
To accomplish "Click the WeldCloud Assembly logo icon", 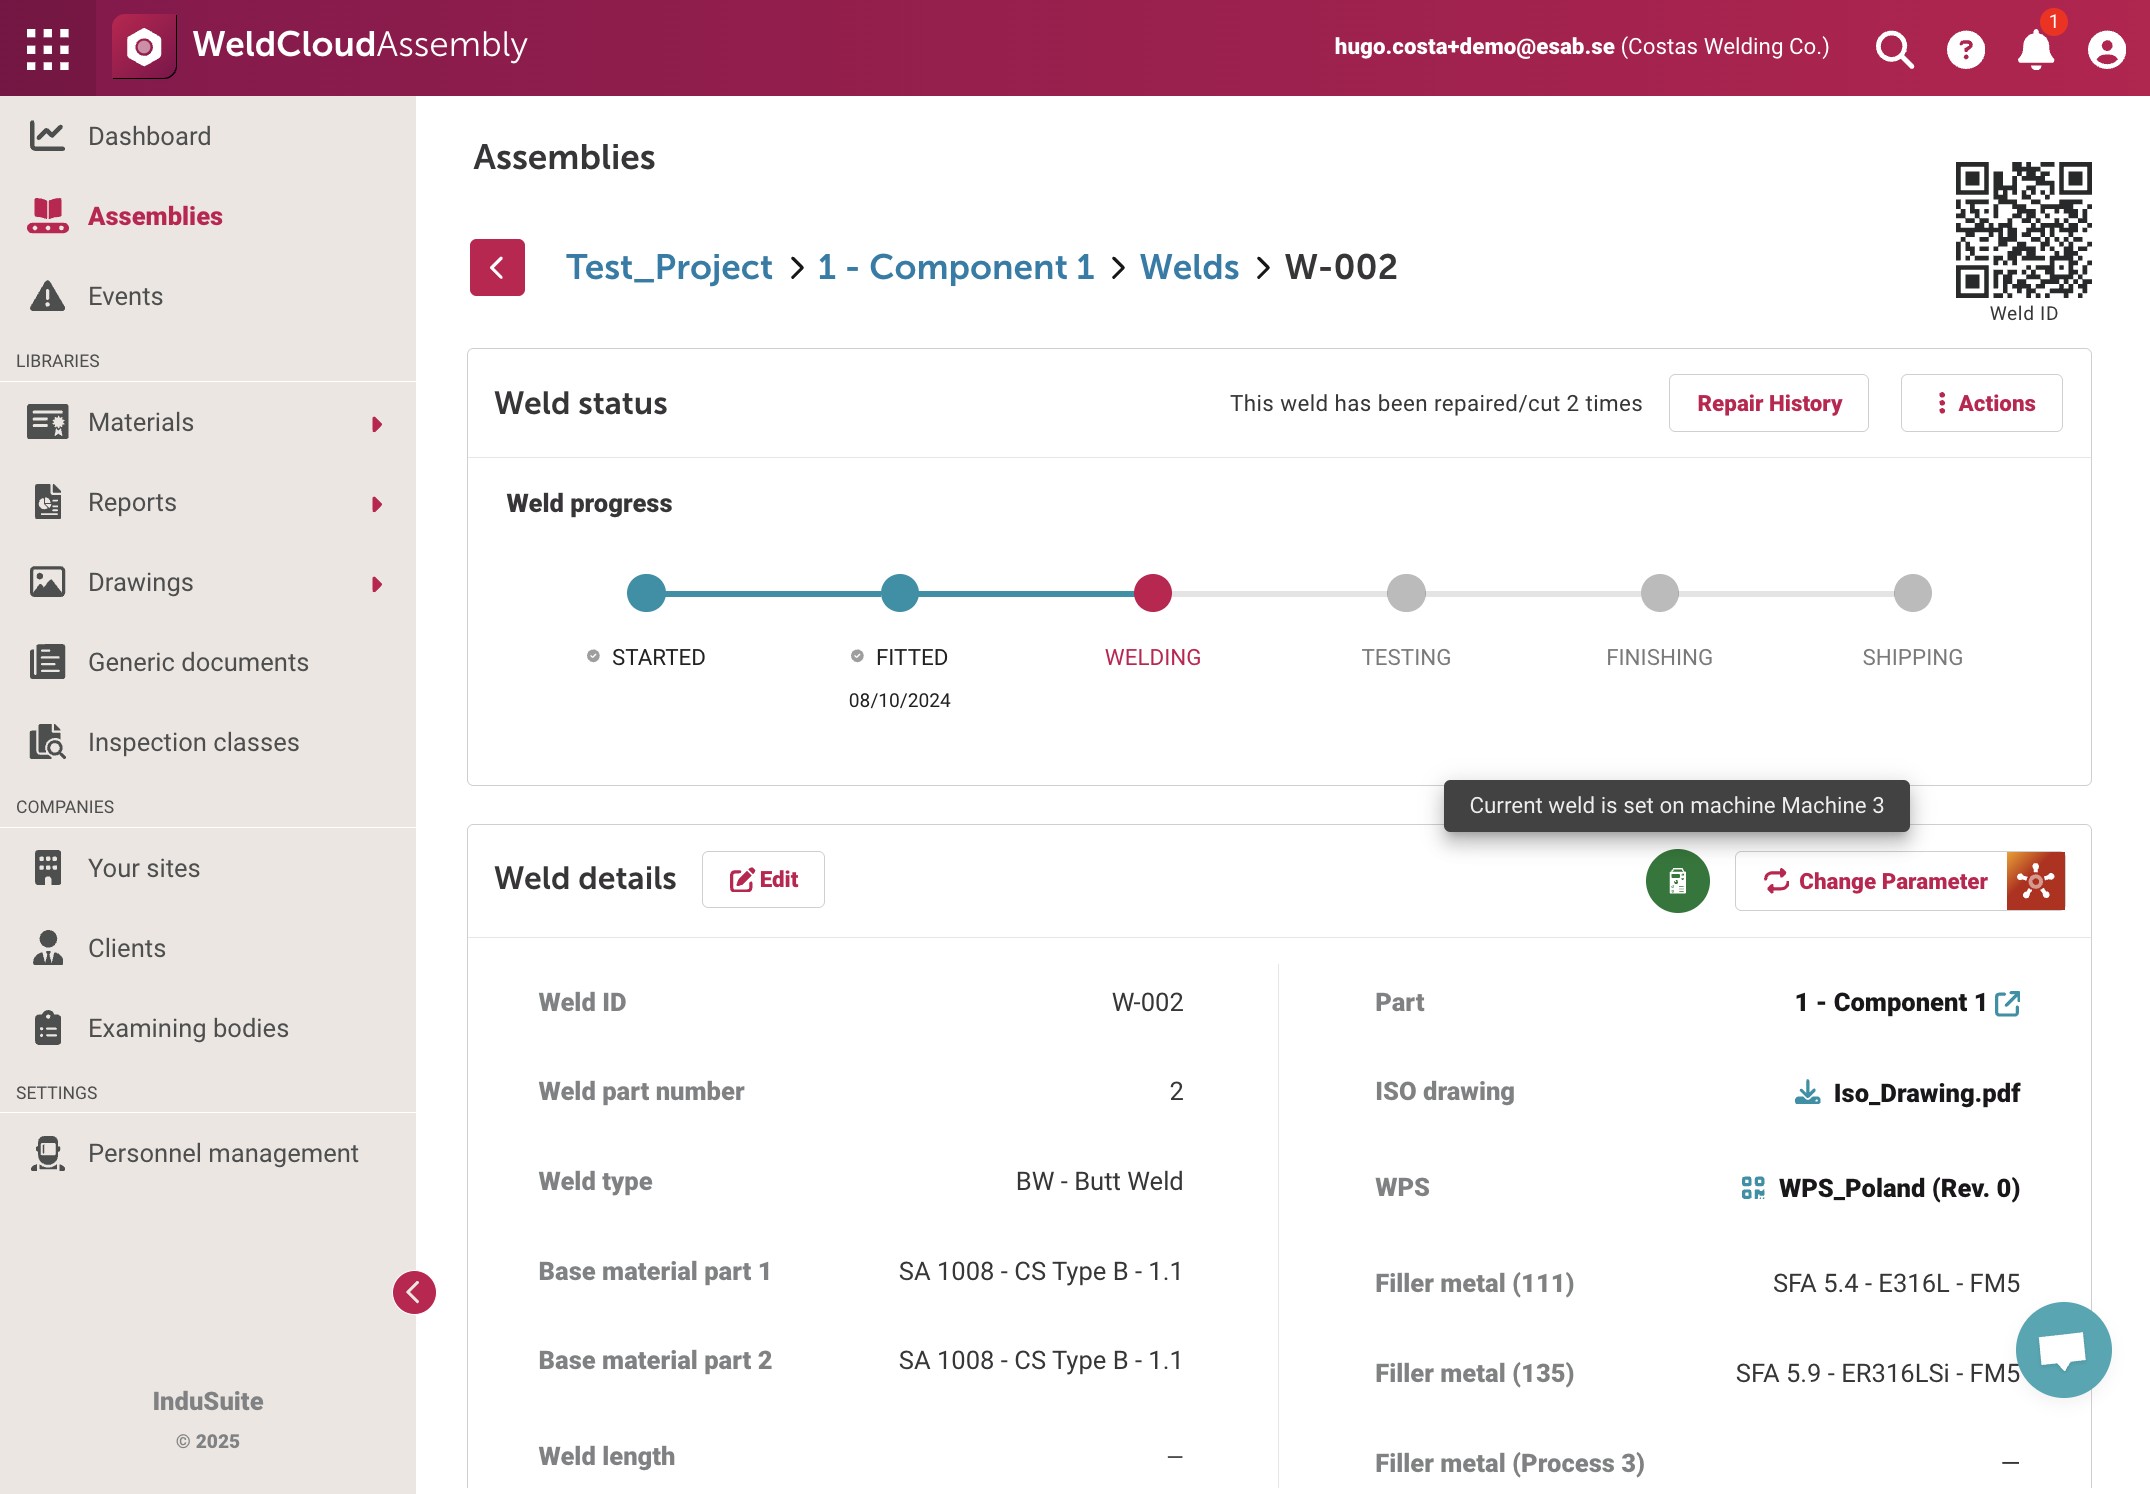I will 144,46.
